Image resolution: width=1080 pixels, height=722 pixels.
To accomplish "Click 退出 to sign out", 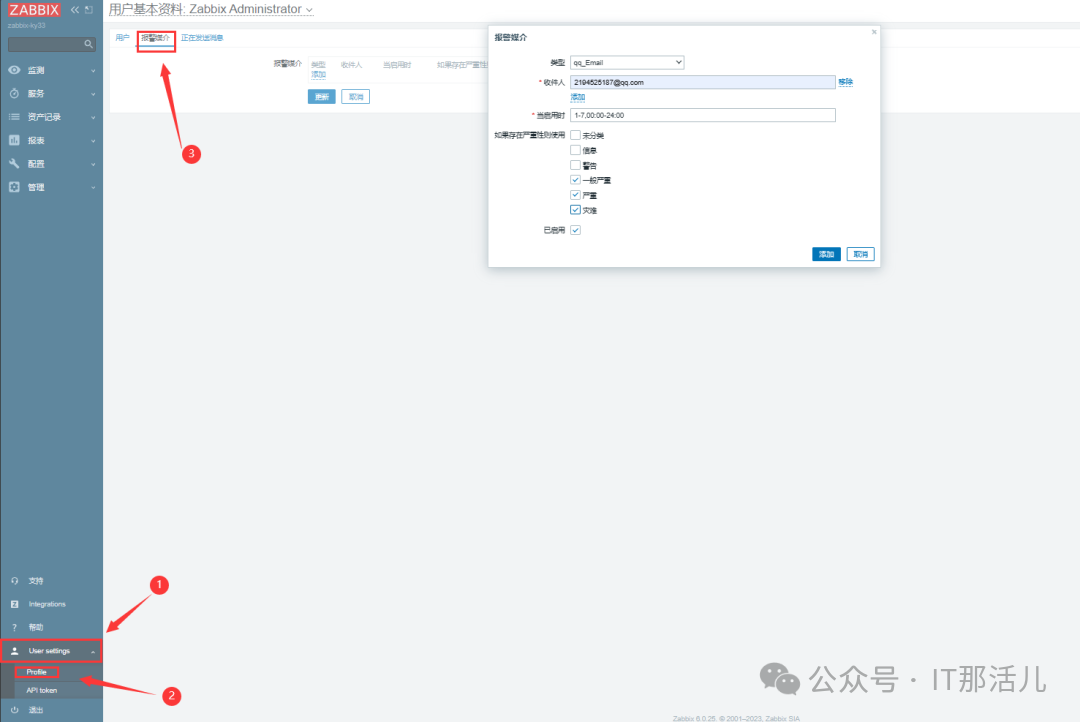I will (36, 710).
